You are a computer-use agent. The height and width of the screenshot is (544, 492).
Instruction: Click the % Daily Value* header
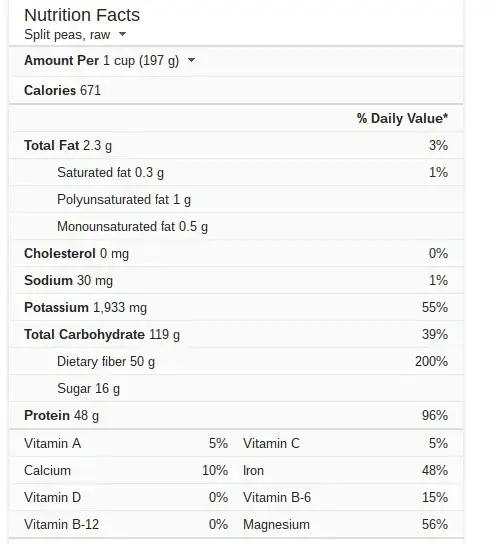point(402,118)
